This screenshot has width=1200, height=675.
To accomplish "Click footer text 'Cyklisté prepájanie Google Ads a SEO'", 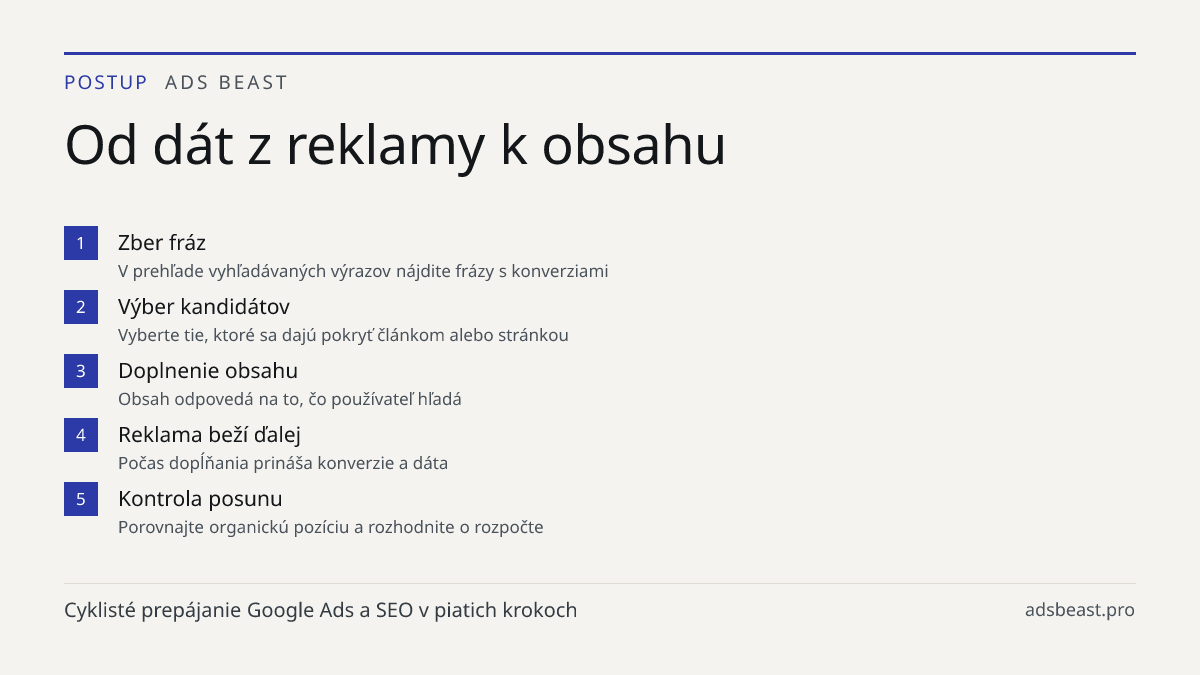I will (240, 610).
